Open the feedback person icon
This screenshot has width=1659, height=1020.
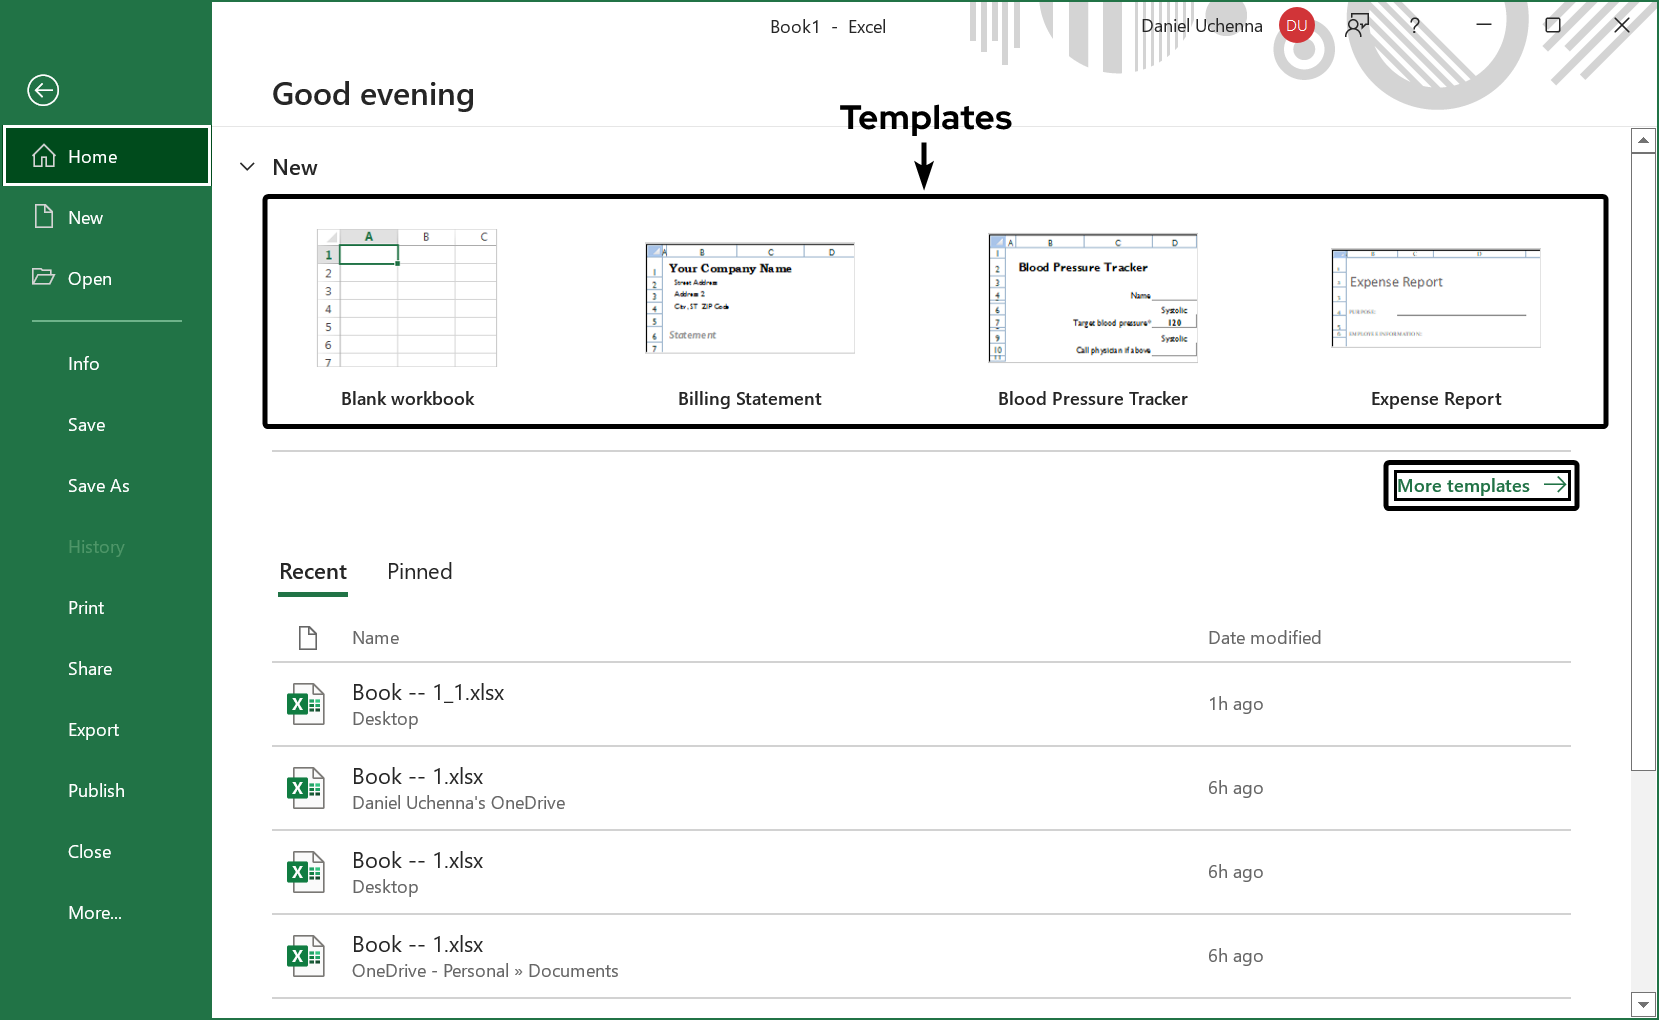point(1357,26)
